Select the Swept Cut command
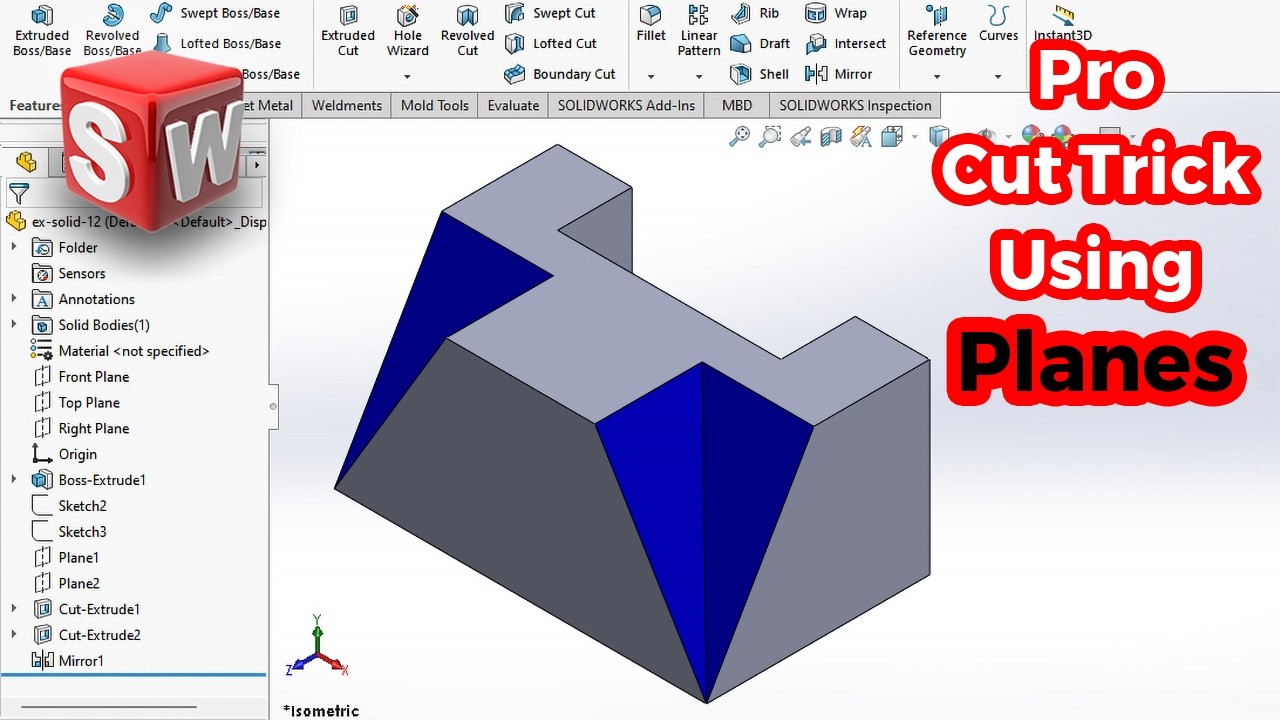The height and width of the screenshot is (720, 1280). tap(550, 13)
